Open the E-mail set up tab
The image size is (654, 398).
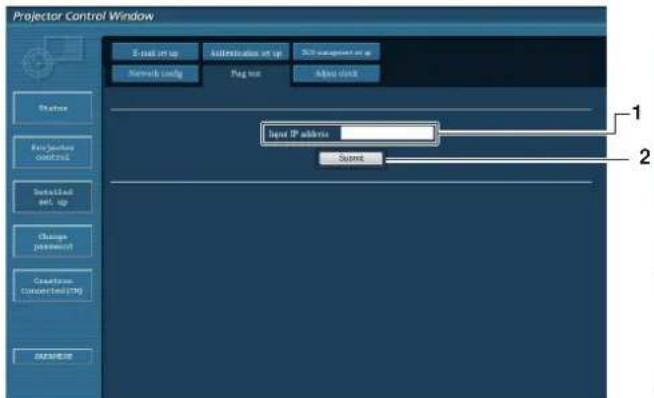tap(155, 53)
